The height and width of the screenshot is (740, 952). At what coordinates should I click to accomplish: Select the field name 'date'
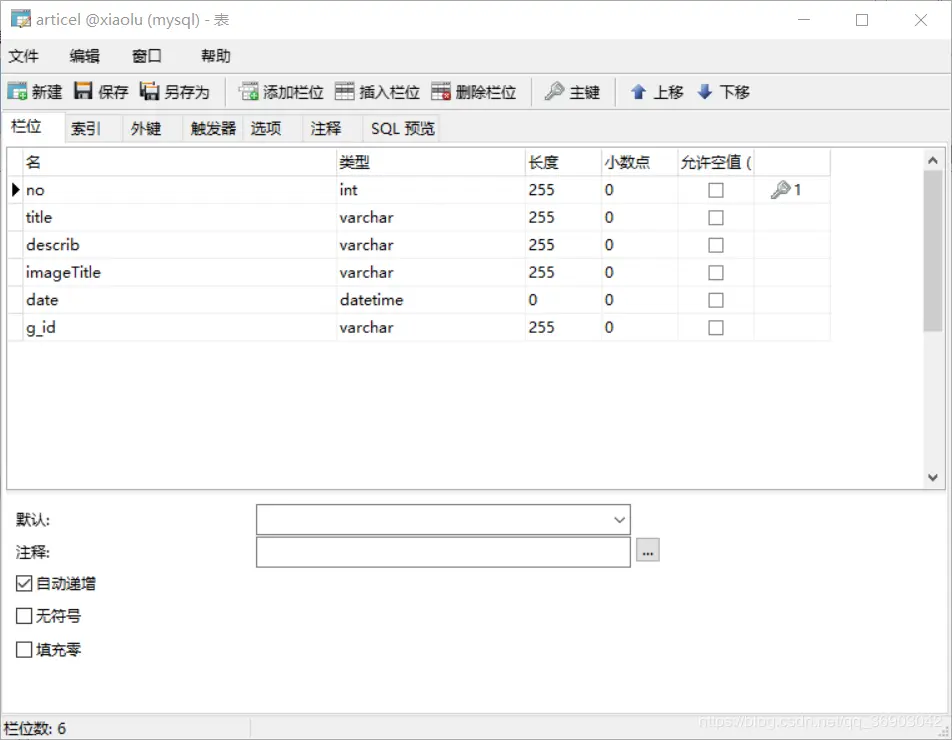[x=42, y=300]
